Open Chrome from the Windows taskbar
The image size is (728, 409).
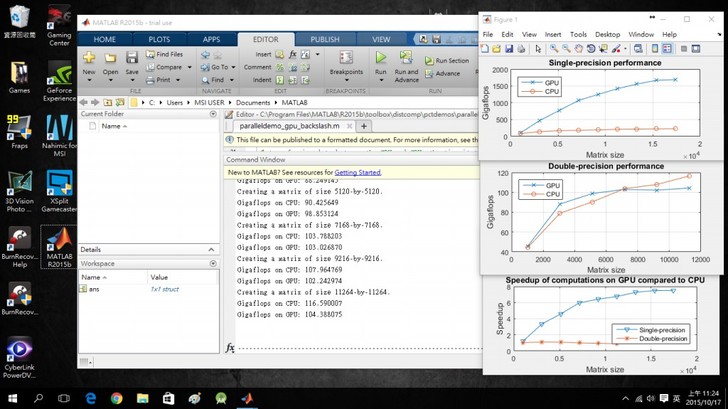click(117, 398)
